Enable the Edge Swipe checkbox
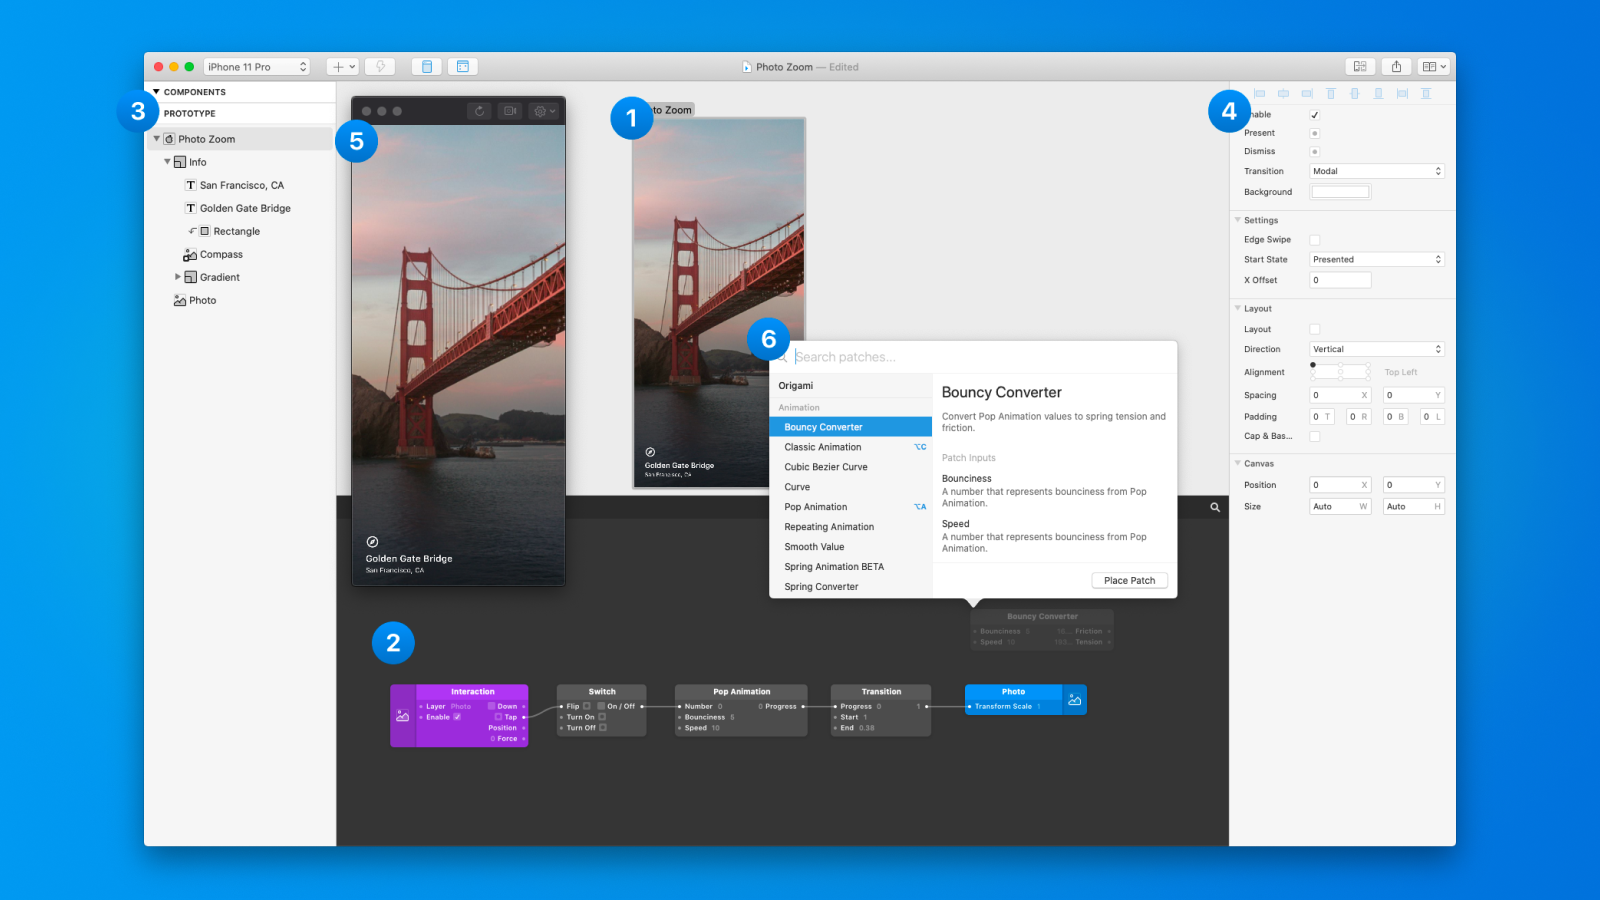Image resolution: width=1600 pixels, height=900 pixels. (1315, 239)
